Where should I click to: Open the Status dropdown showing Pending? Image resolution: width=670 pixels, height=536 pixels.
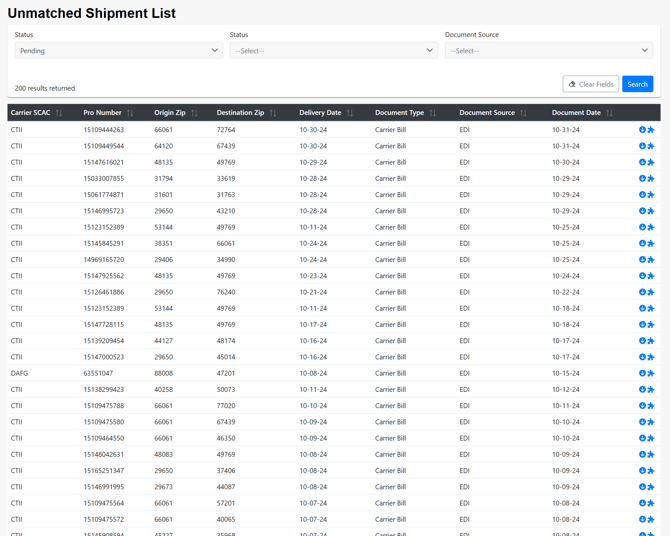click(x=118, y=50)
